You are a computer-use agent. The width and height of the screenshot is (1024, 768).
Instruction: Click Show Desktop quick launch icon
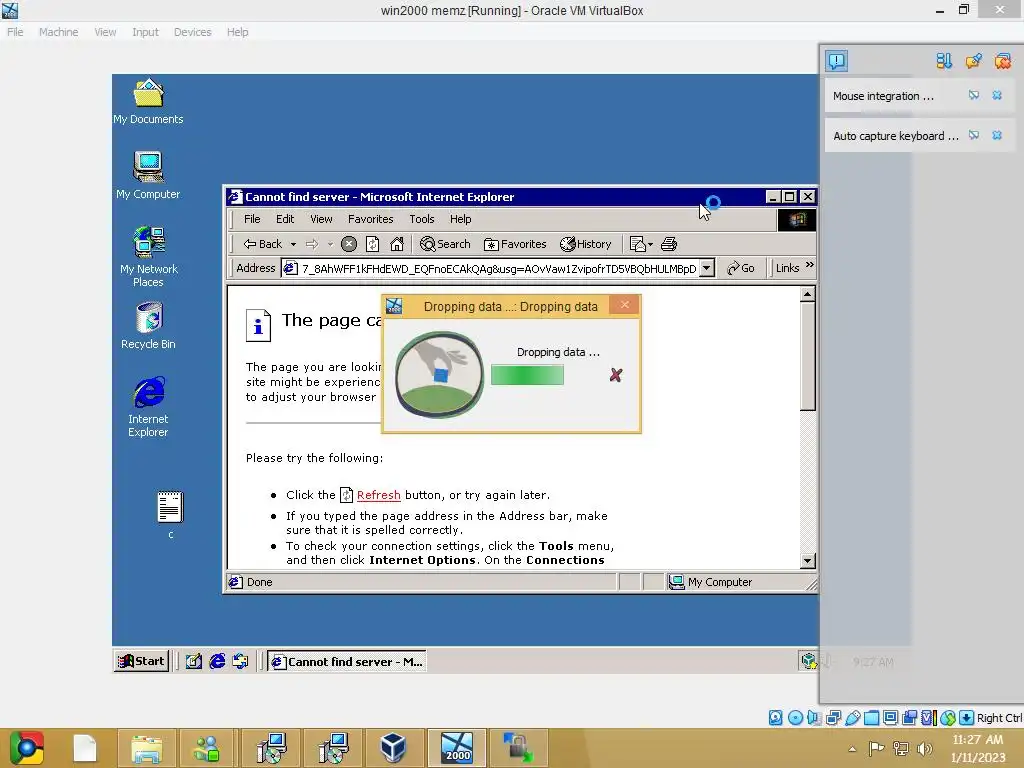[193, 662]
